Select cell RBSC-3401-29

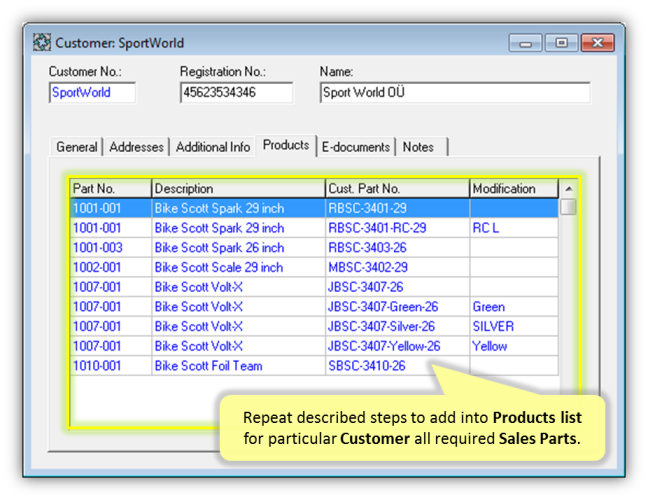(x=398, y=208)
